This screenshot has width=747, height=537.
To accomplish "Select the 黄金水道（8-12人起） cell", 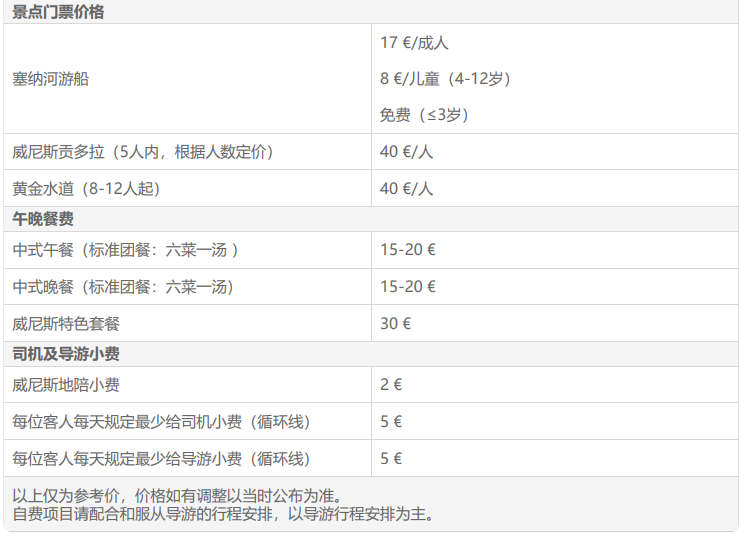I will pos(86,188).
